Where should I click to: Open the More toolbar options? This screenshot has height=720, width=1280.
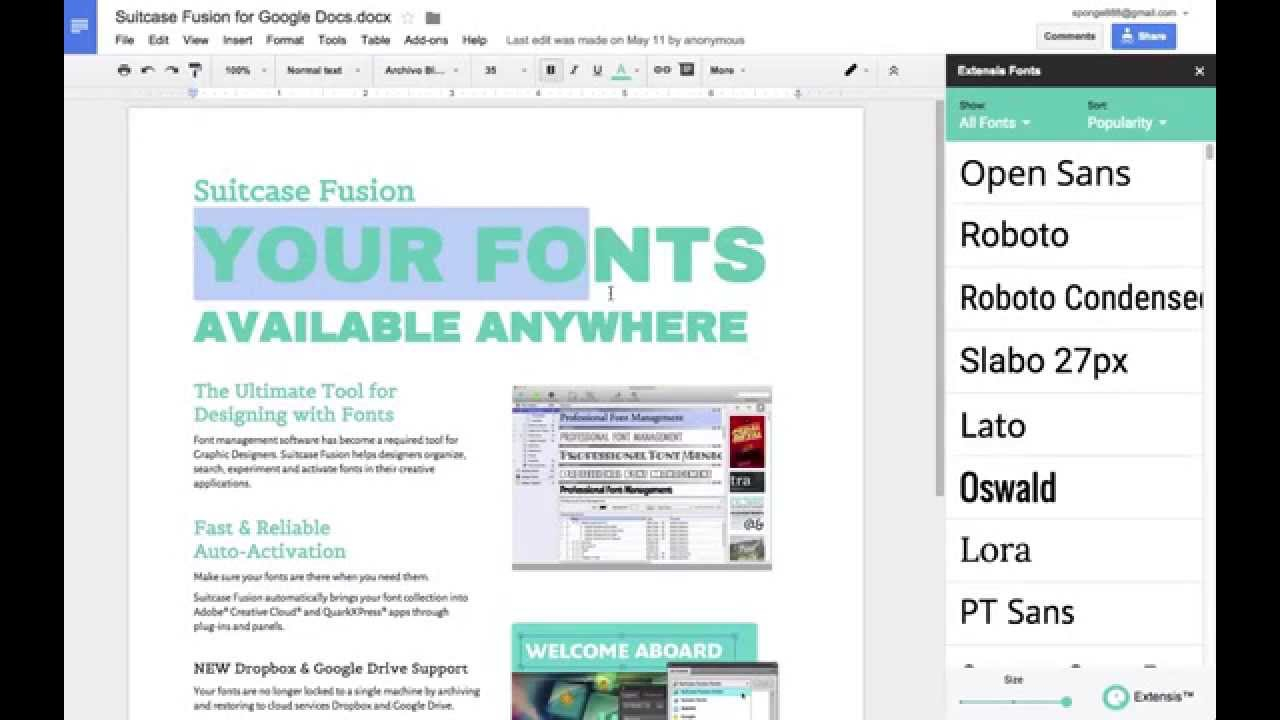(727, 70)
